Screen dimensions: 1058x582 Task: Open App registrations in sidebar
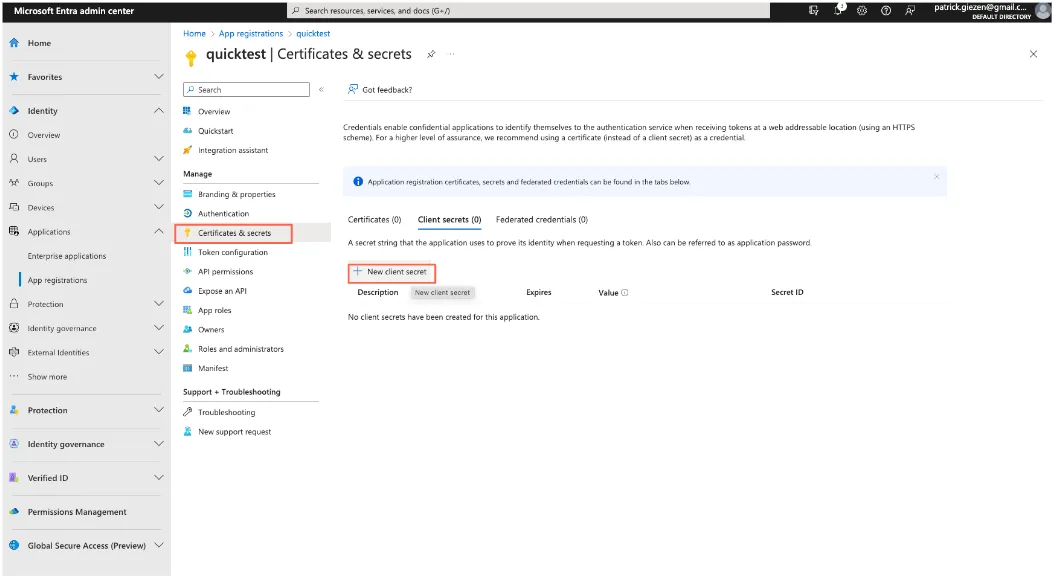(57, 280)
